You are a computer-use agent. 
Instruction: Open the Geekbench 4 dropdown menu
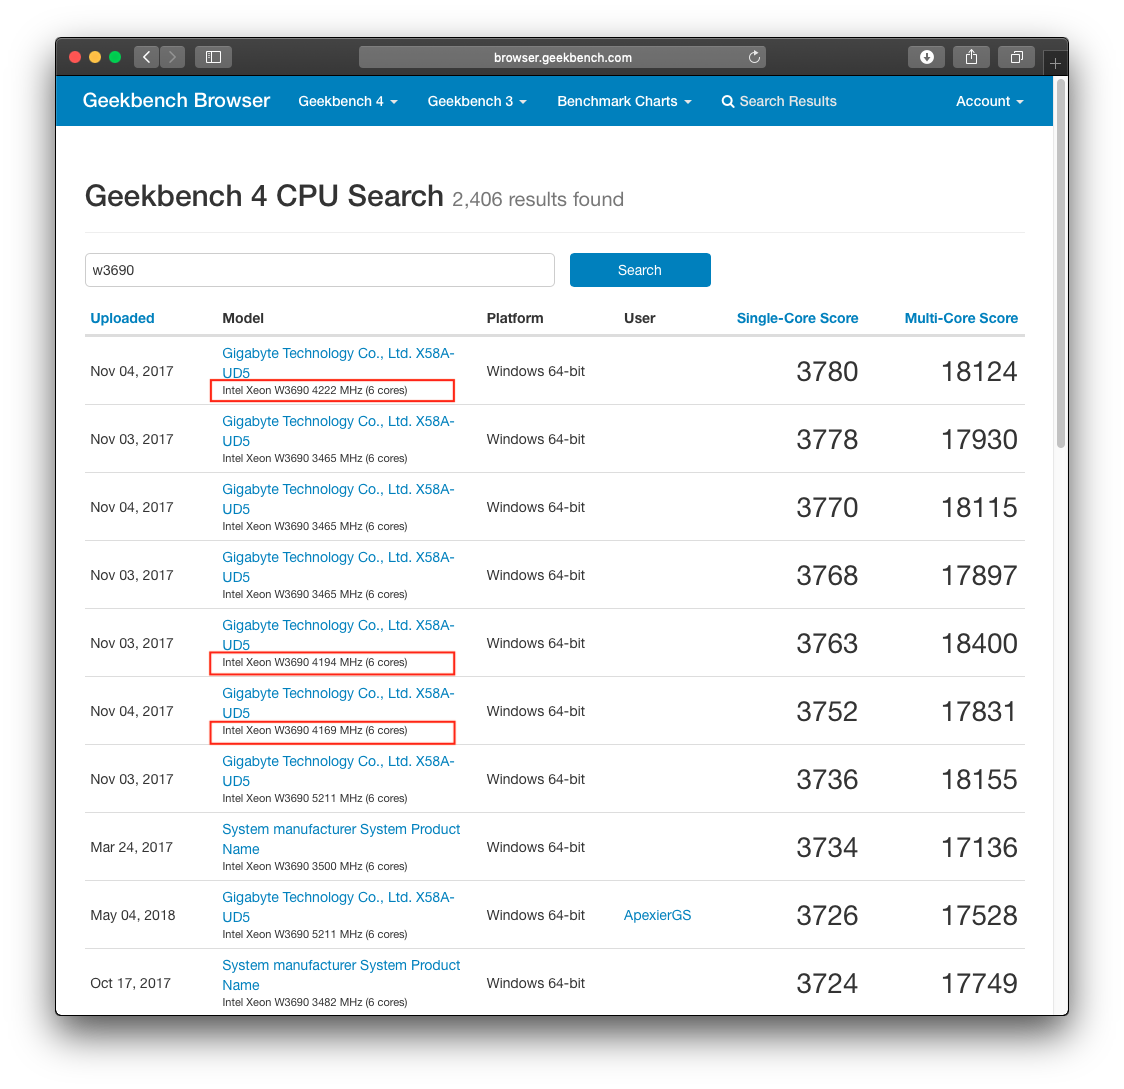tap(348, 101)
